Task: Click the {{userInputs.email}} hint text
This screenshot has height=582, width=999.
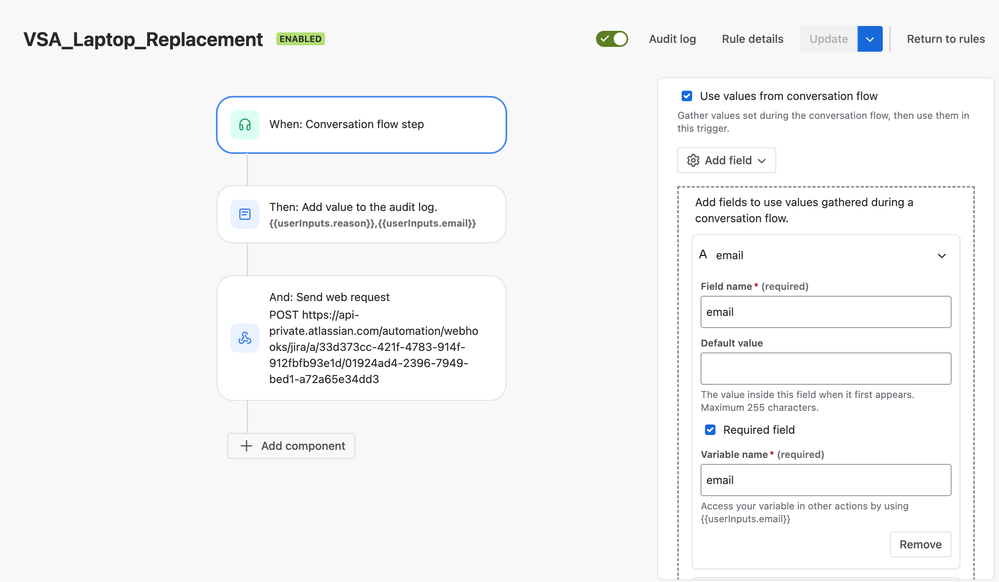Action: pyautogui.click(x=745, y=519)
